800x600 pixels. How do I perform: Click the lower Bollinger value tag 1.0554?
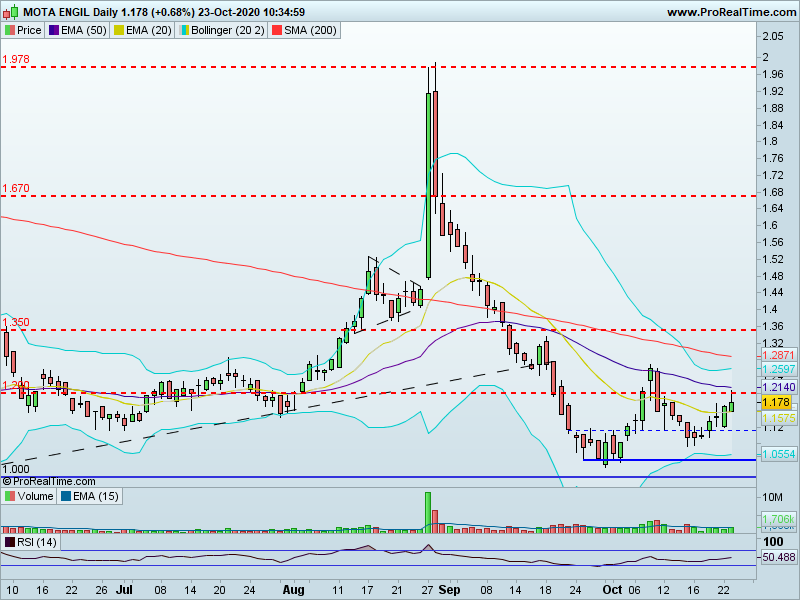point(779,454)
